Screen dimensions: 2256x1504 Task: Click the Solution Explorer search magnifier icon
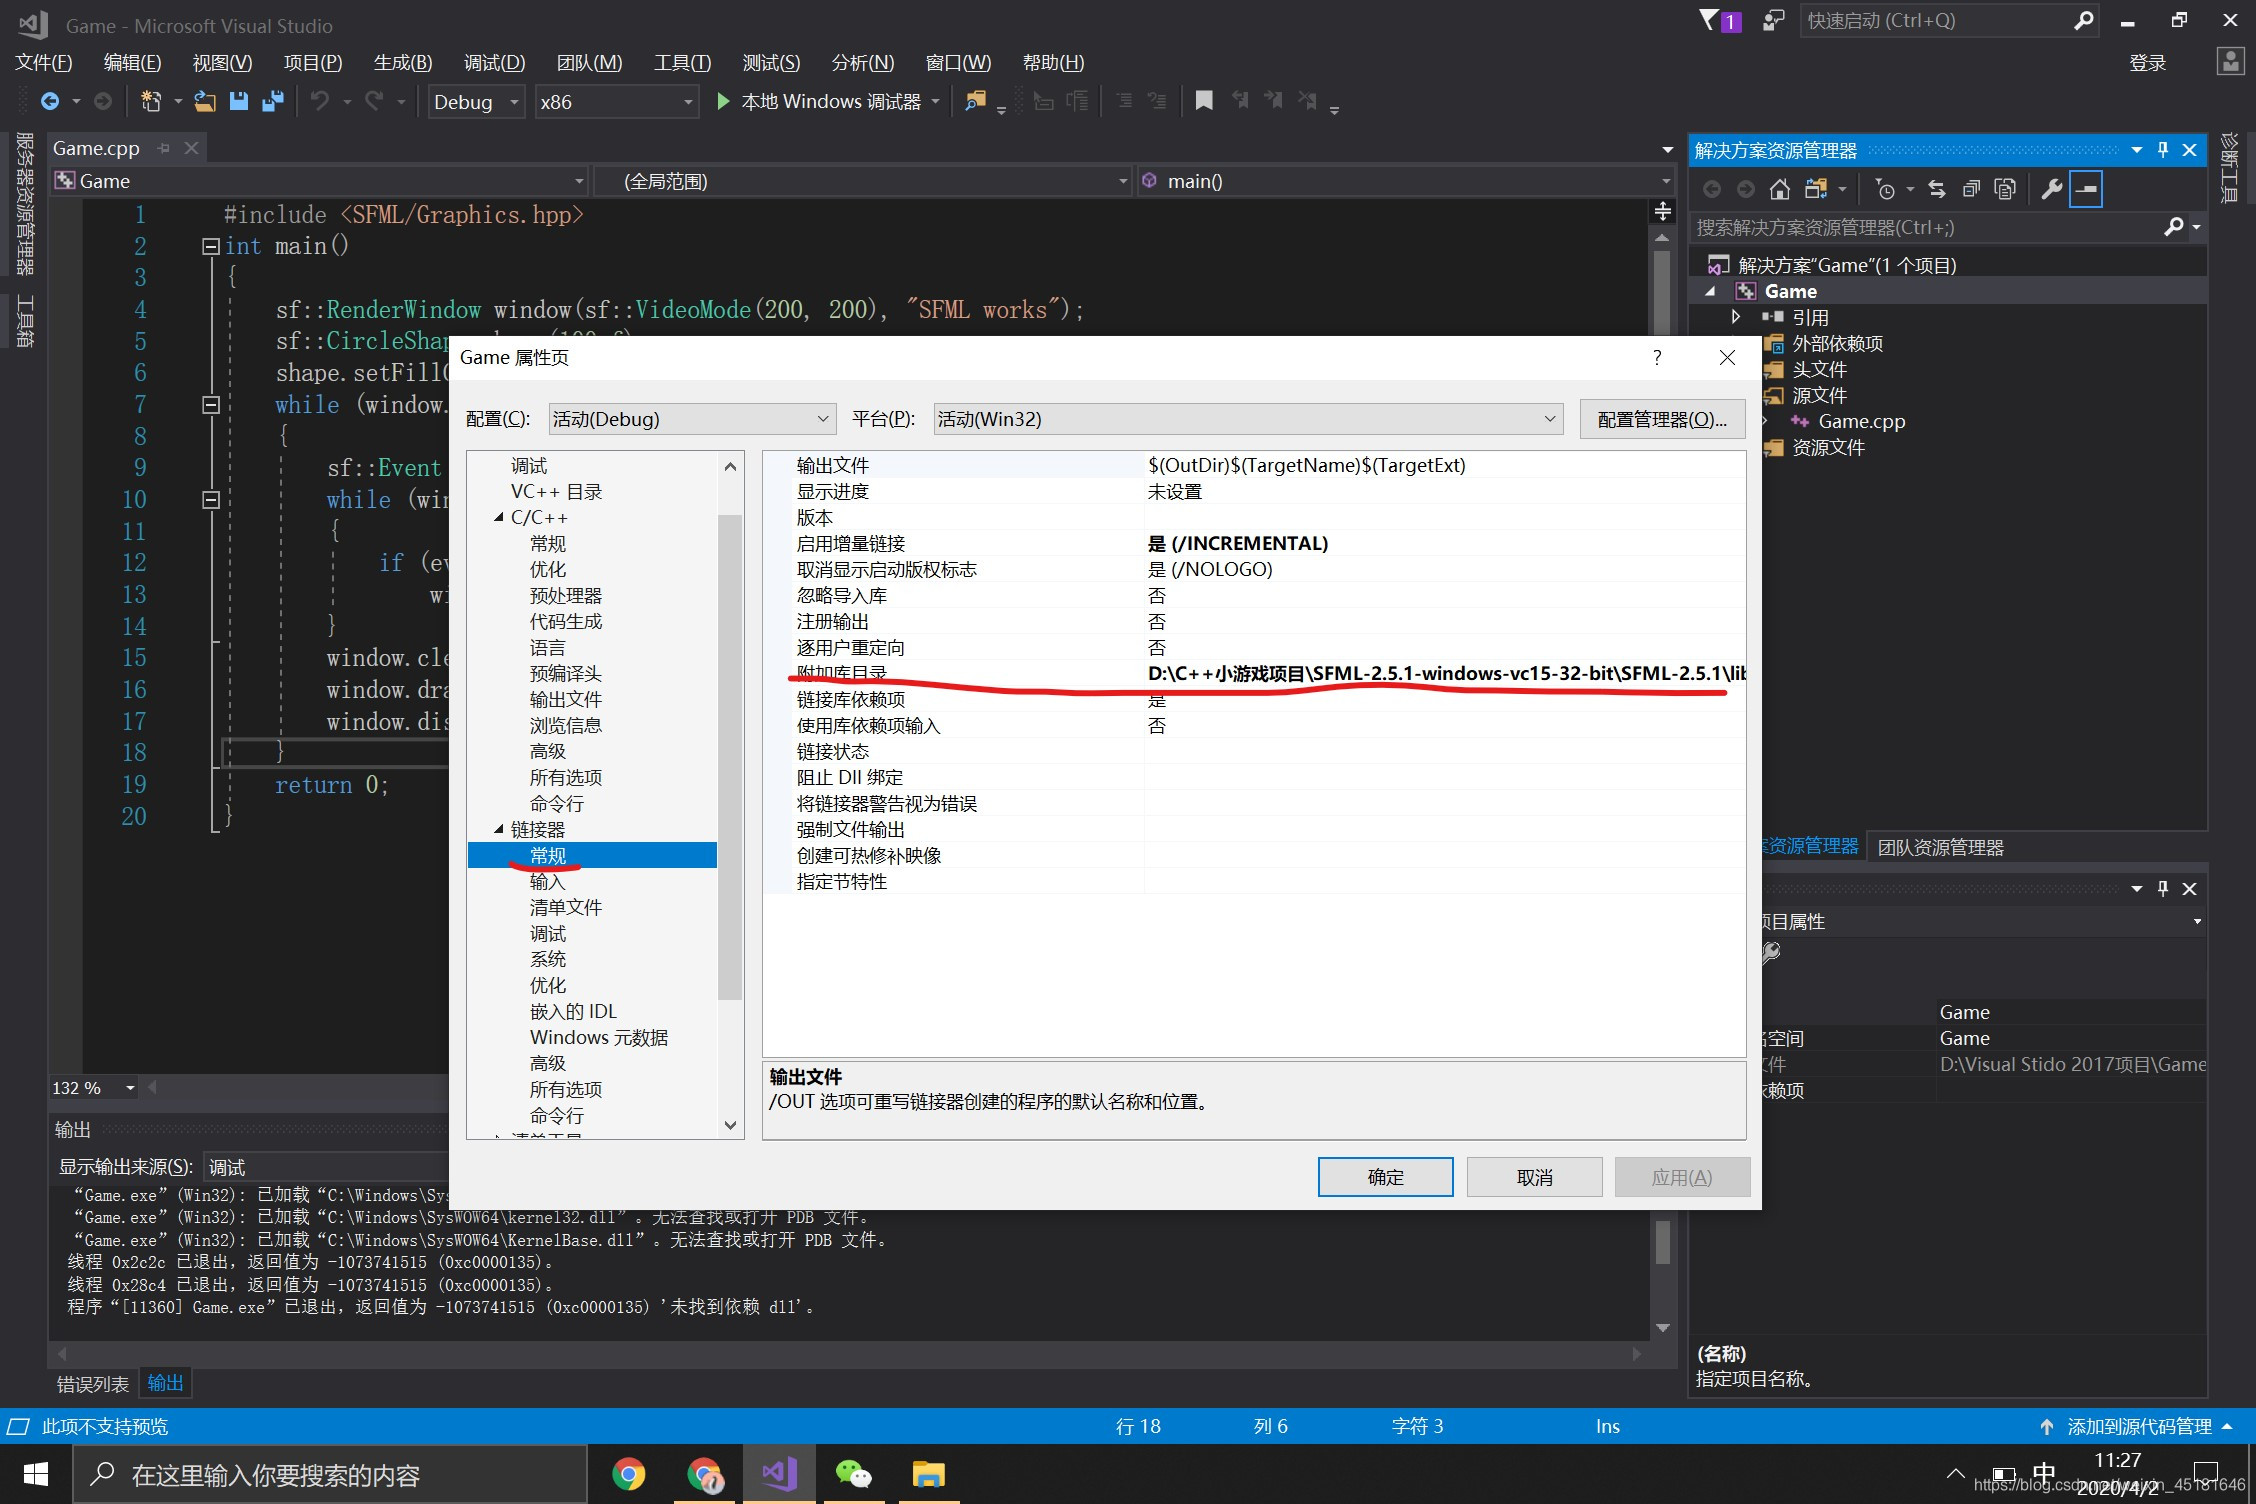[2173, 228]
